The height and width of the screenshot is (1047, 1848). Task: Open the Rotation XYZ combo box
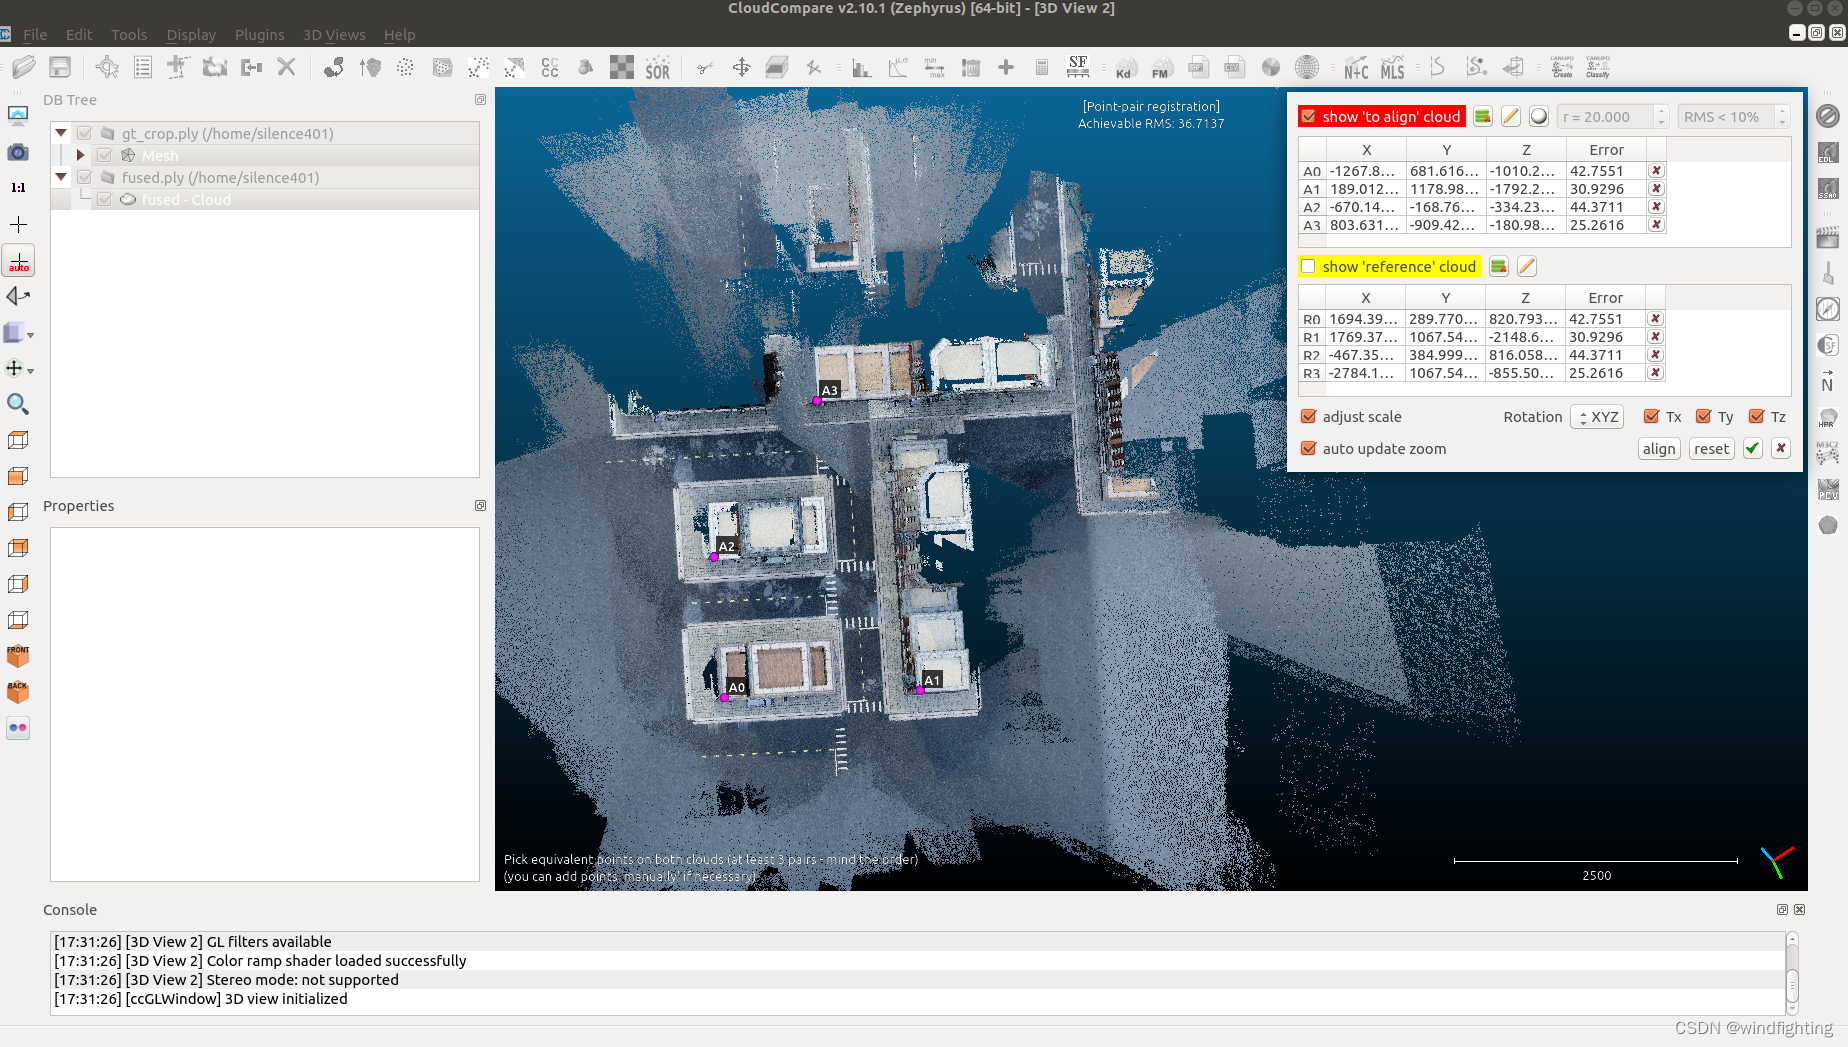point(1597,417)
